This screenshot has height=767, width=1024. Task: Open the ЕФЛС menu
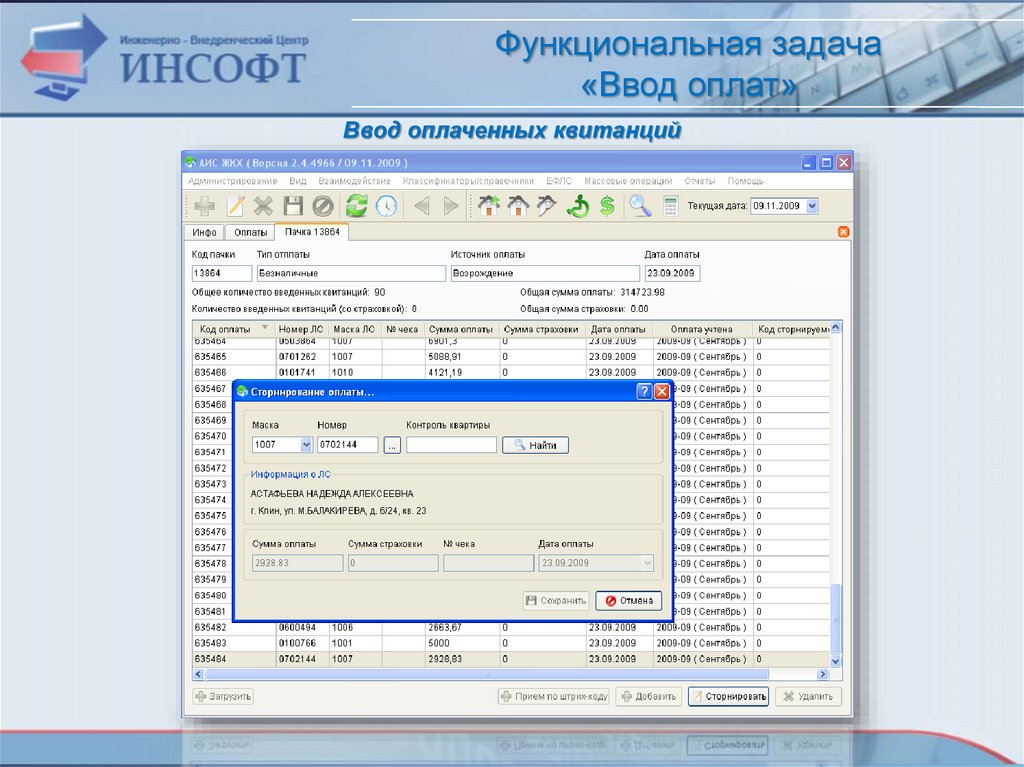(x=559, y=181)
